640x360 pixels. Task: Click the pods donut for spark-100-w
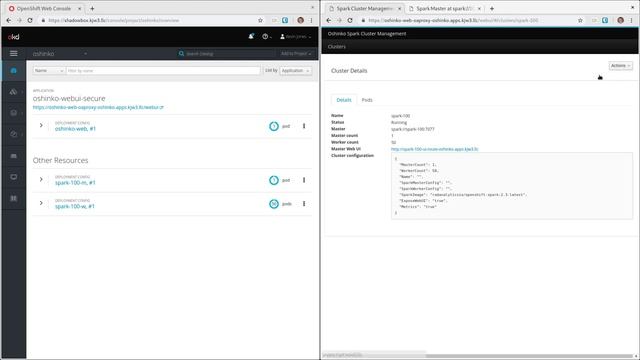coord(274,204)
